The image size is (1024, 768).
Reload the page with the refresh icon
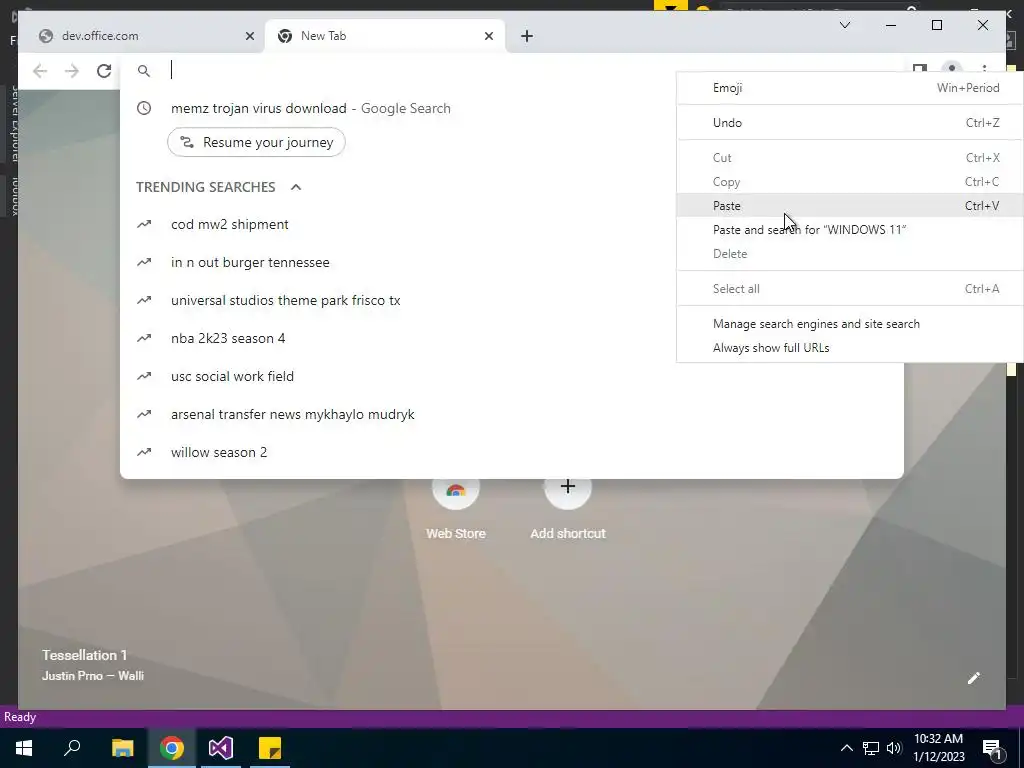[x=104, y=71]
